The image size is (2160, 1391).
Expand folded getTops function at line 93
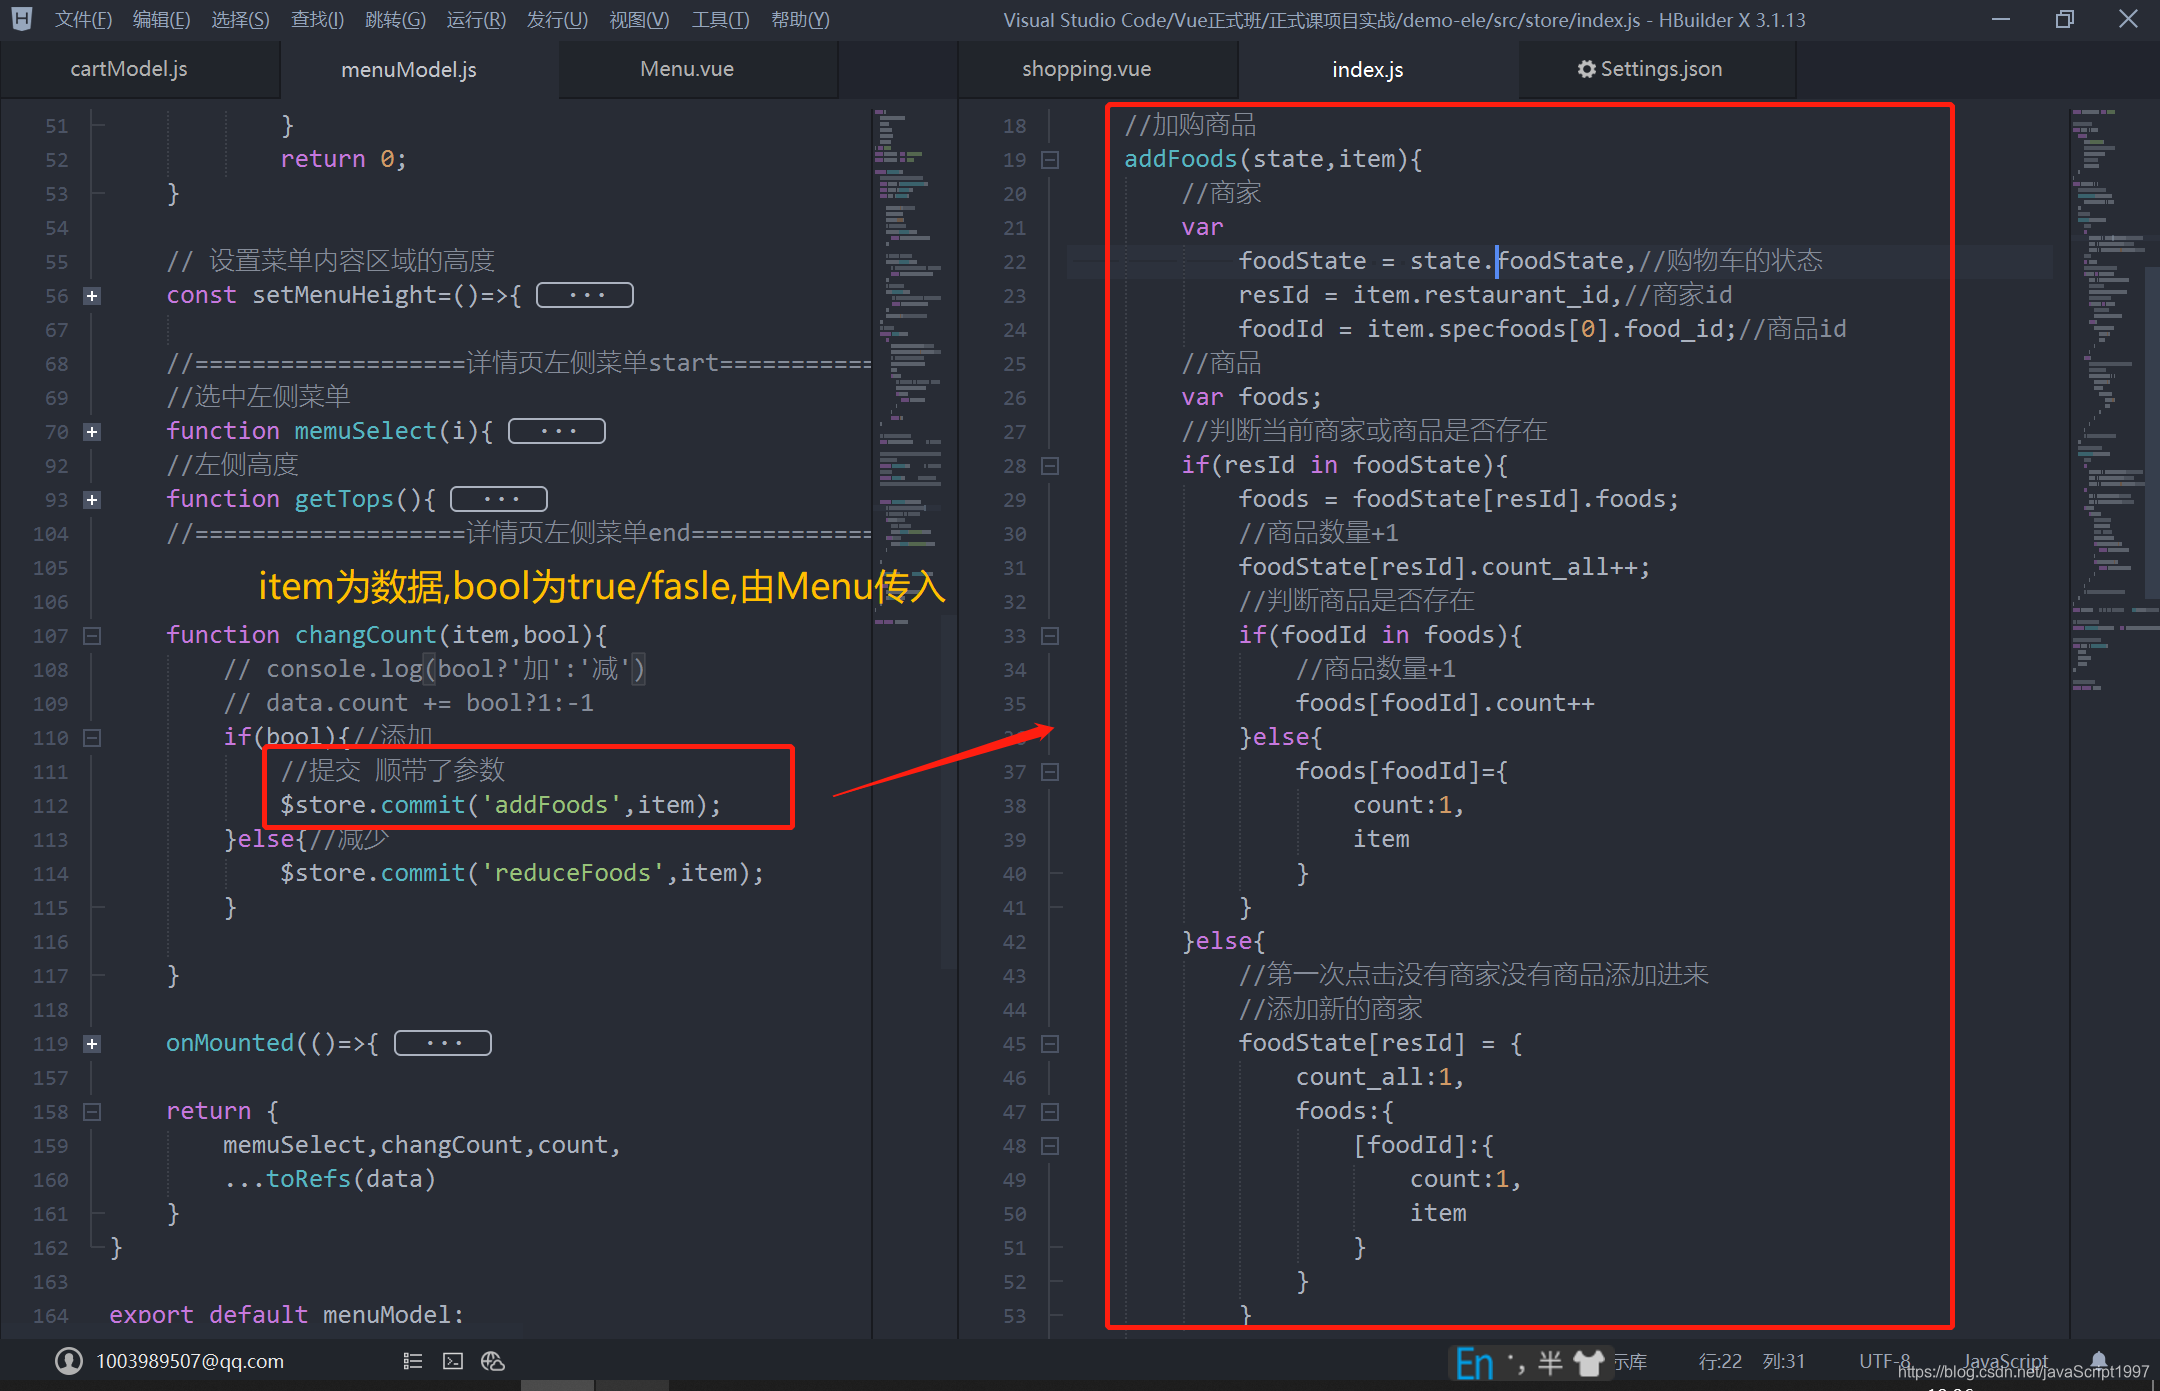[92, 500]
